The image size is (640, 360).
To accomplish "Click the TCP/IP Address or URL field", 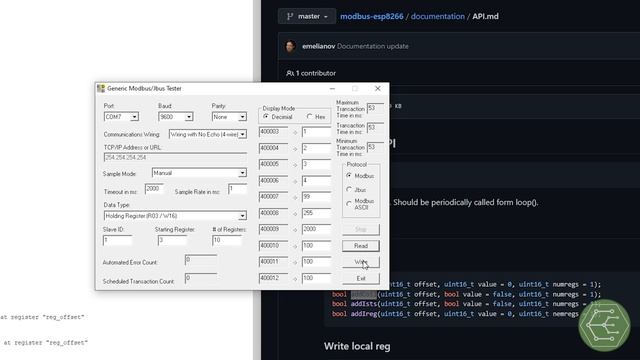I will point(175,158).
